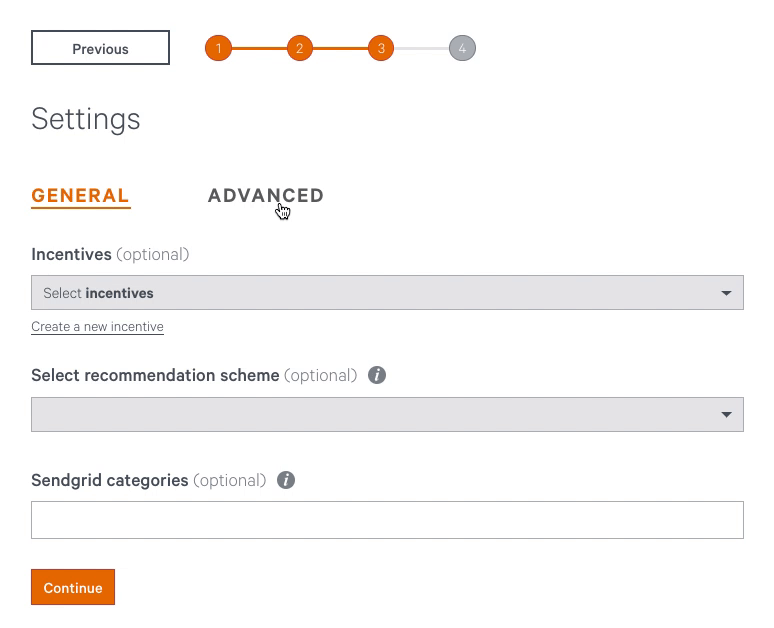Jump to step 1 circle
The image size is (774, 628).
(218, 48)
